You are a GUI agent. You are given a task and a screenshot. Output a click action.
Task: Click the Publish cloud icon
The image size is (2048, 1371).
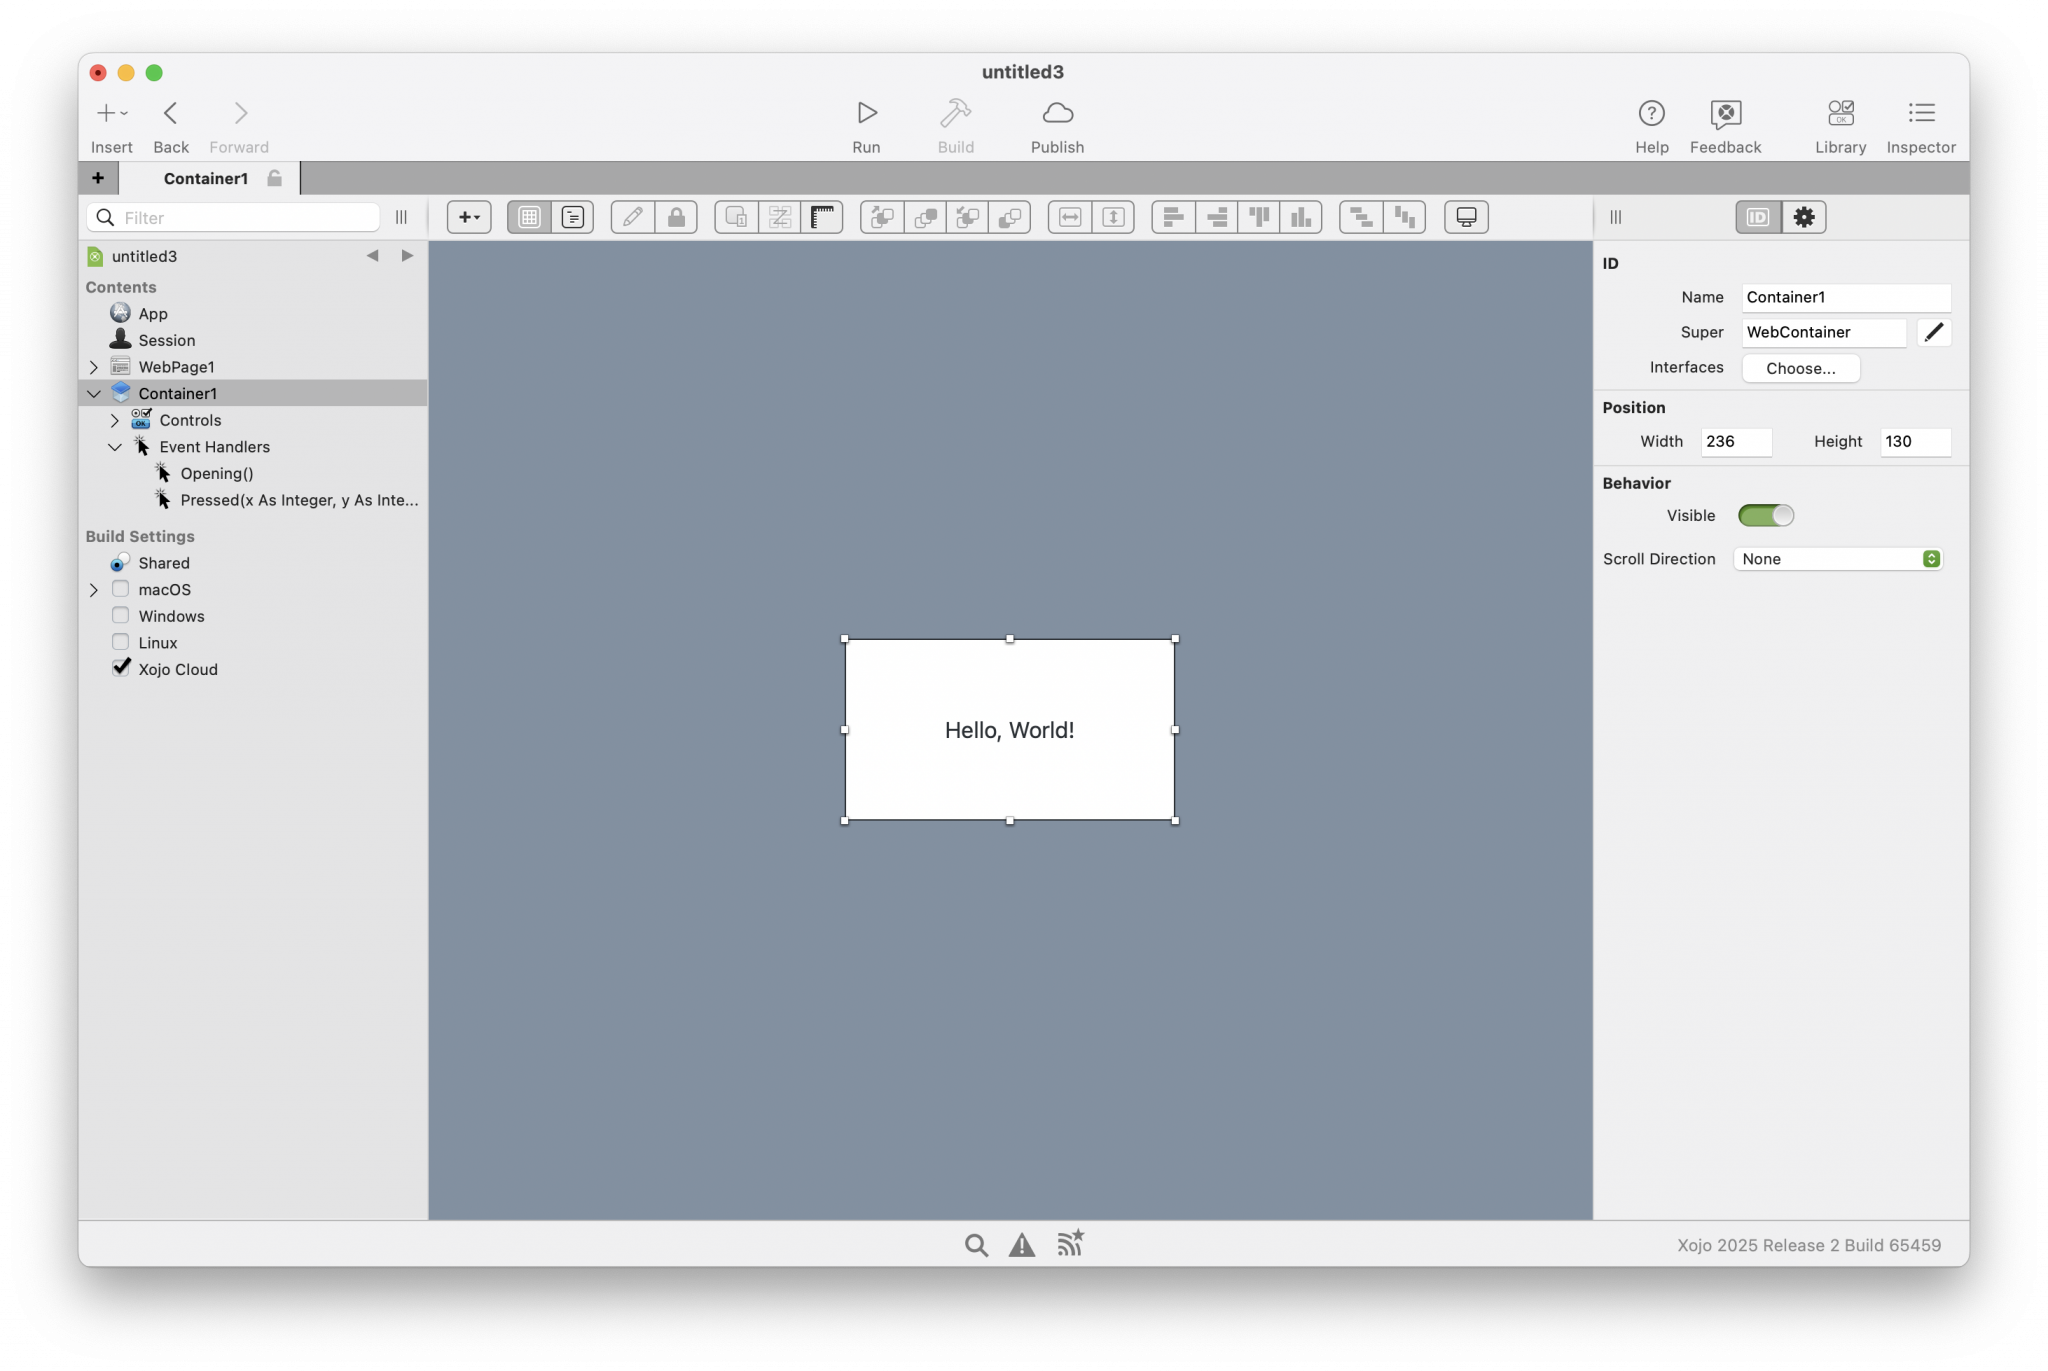tap(1057, 113)
